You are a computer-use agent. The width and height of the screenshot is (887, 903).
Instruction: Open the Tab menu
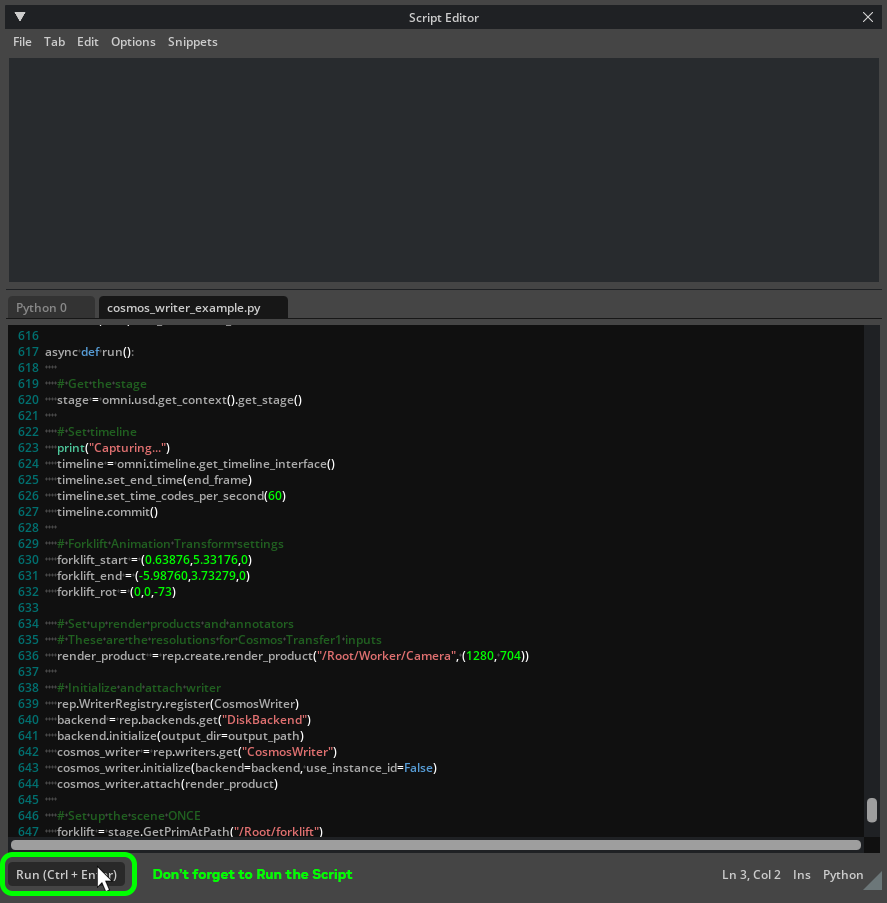(54, 42)
